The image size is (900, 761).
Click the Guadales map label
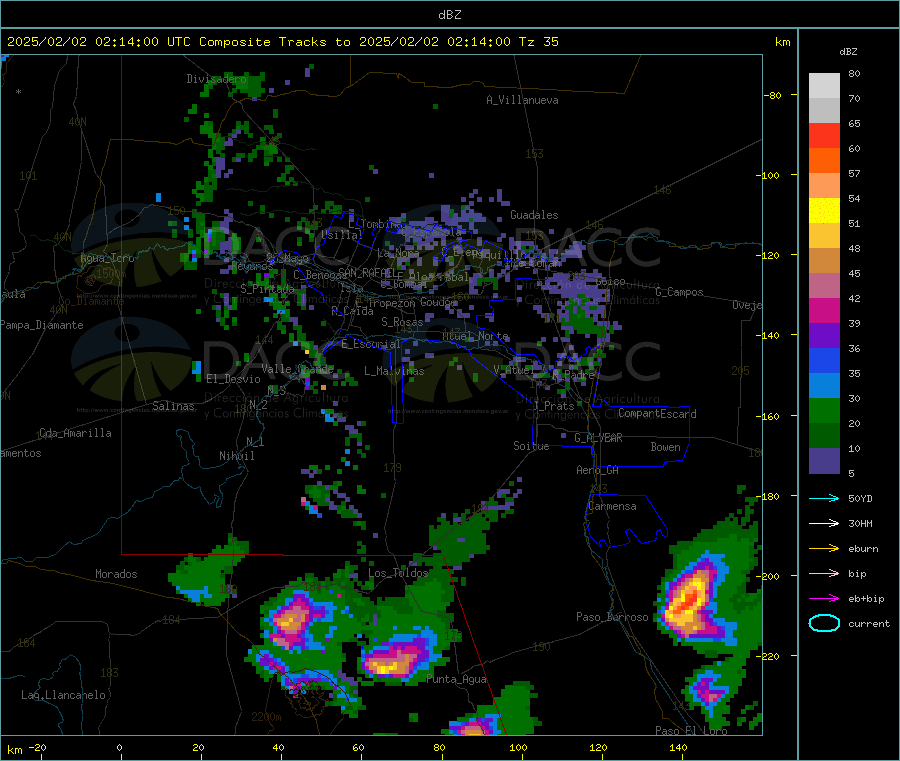(x=534, y=215)
